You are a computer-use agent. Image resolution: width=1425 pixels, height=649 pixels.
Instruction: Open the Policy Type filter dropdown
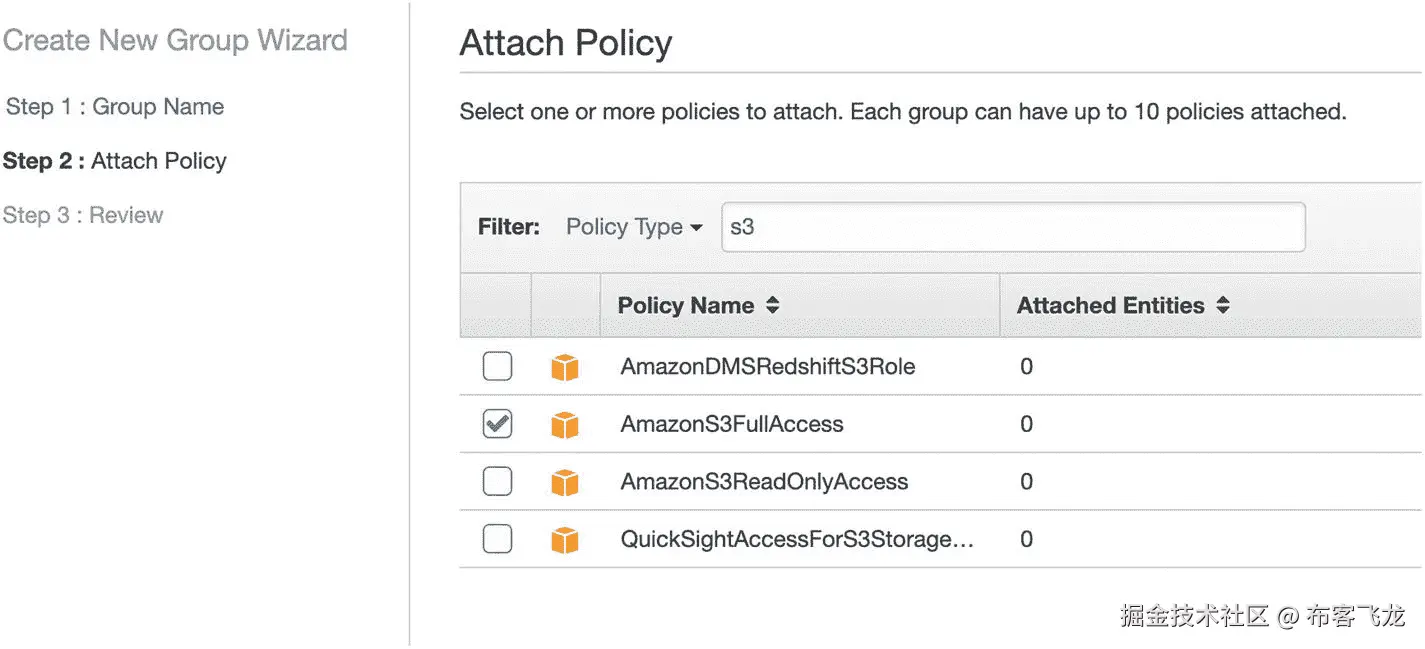[x=634, y=227]
